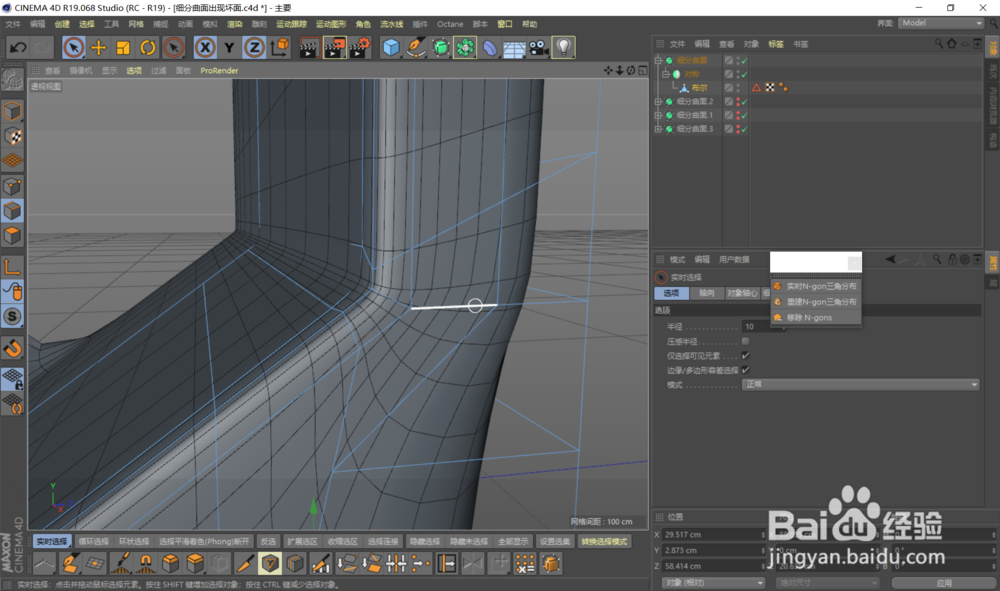Image resolution: width=1000 pixels, height=591 pixels.
Task: Toggle 压感半径 checkbox
Action: point(746,341)
